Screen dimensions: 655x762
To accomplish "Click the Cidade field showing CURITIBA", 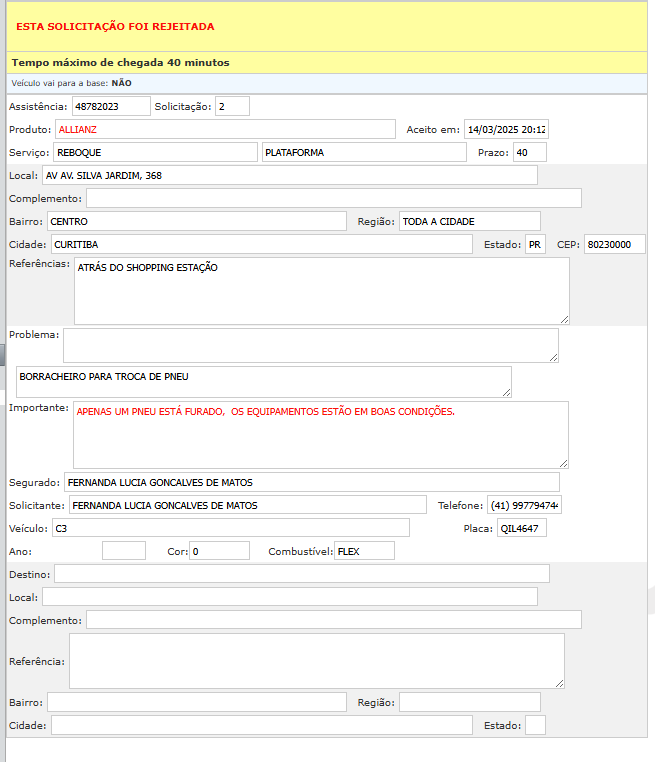I will 261,244.
